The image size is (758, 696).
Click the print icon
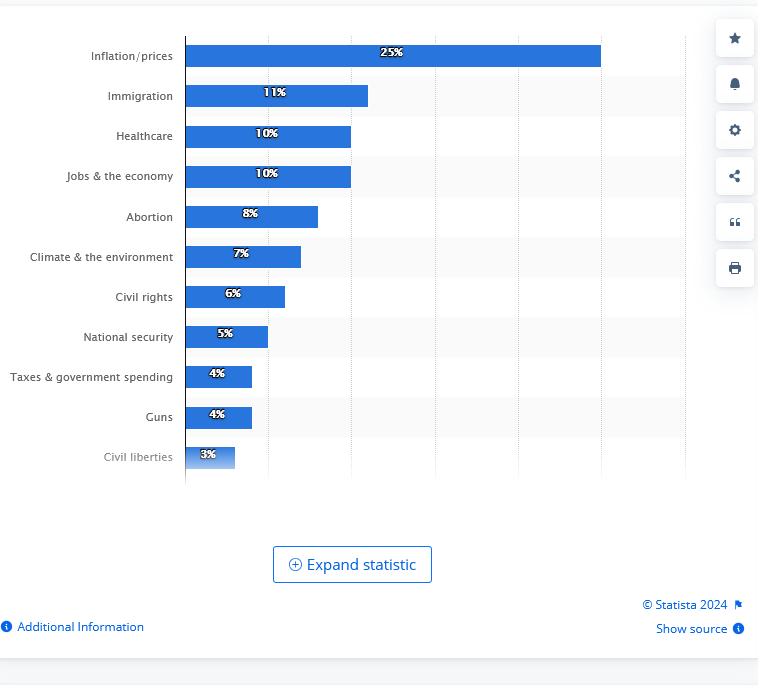tap(735, 268)
